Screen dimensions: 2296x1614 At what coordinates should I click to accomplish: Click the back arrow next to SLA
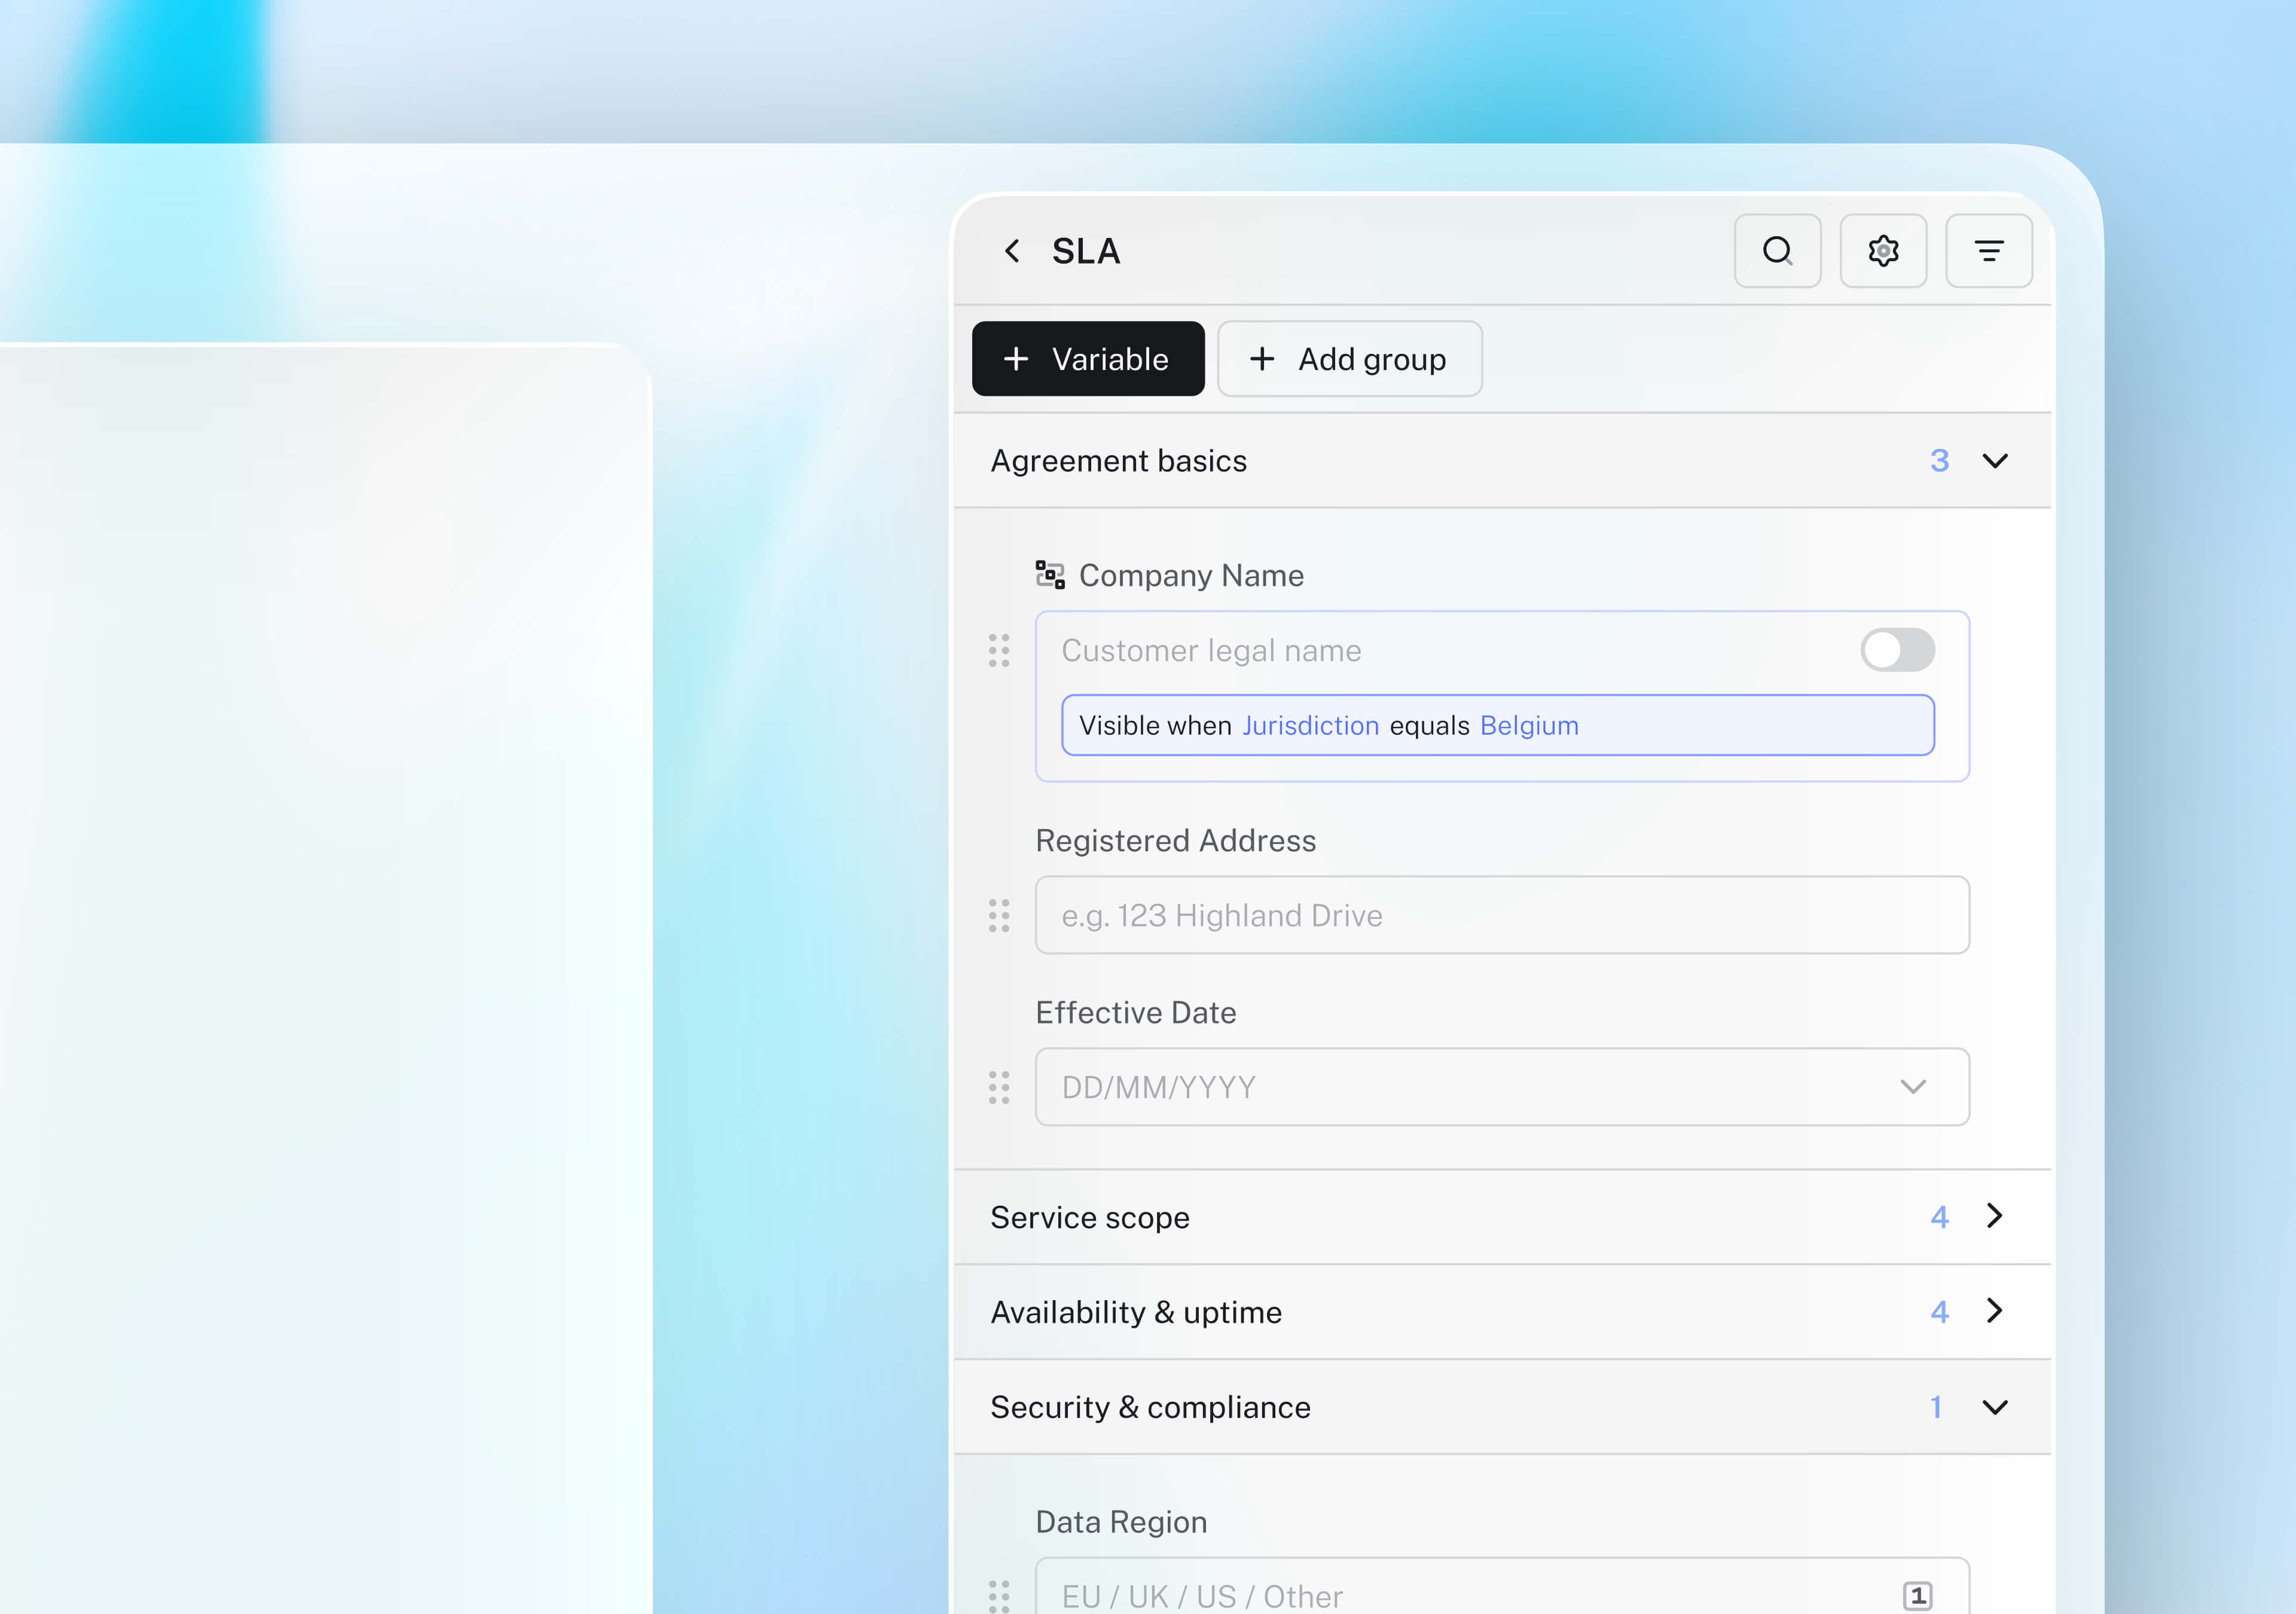coord(1012,251)
